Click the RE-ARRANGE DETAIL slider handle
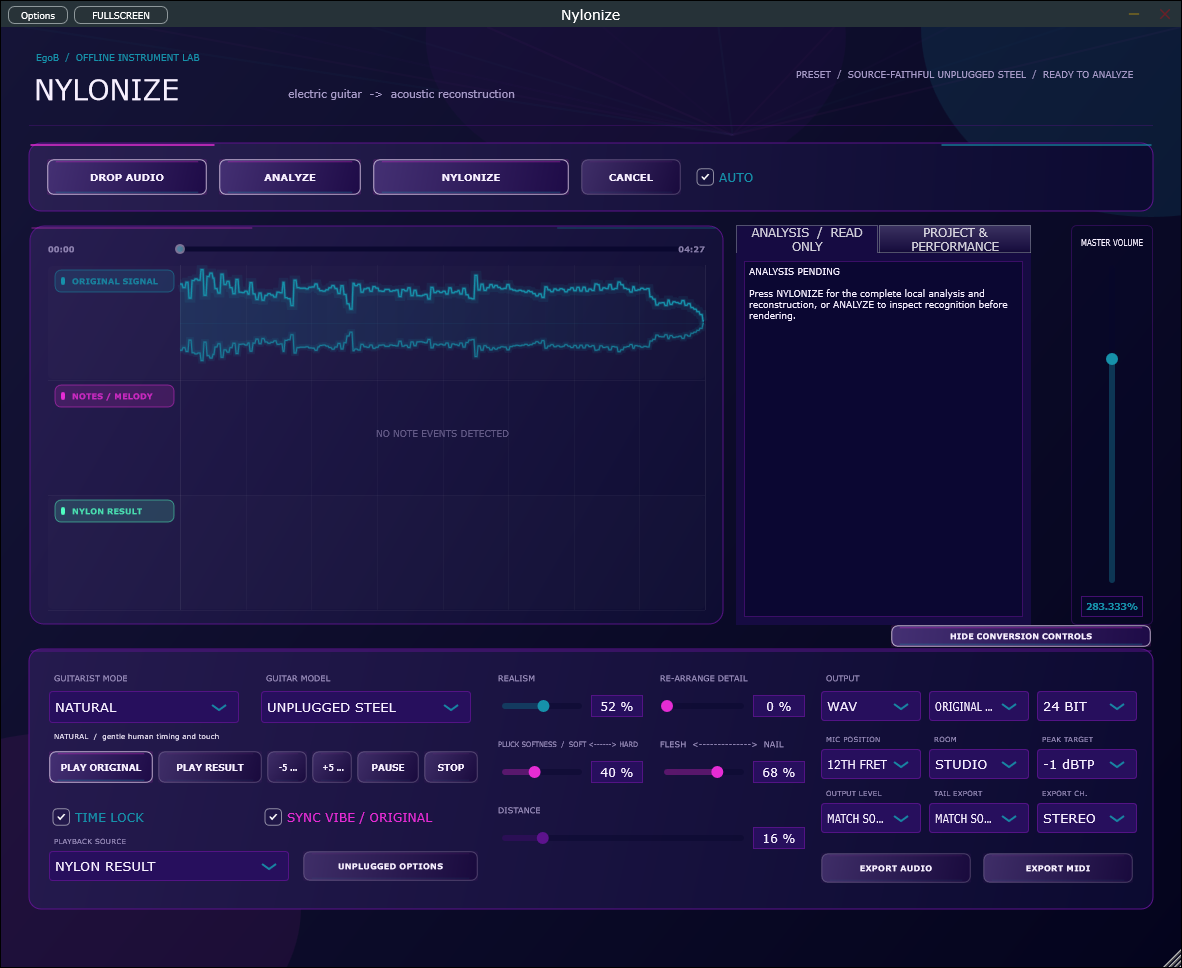This screenshot has height=968, width=1182. pos(666,706)
